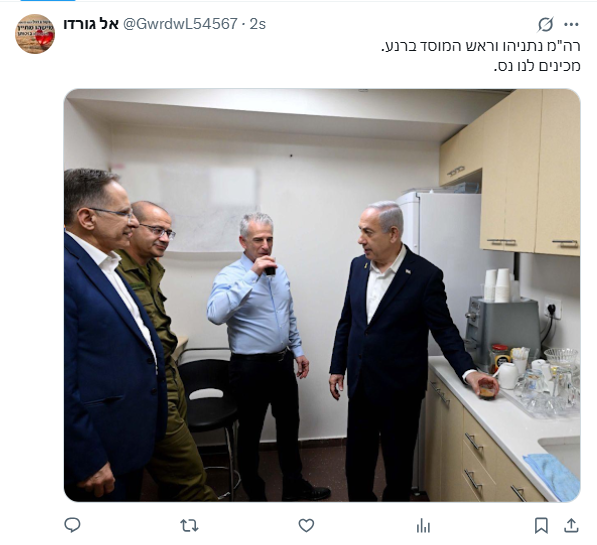Image resolution: width=597 pixels, height=545 pixels.
Task: Click the coffee machine in the photo
Action: [x=503, y=329]
